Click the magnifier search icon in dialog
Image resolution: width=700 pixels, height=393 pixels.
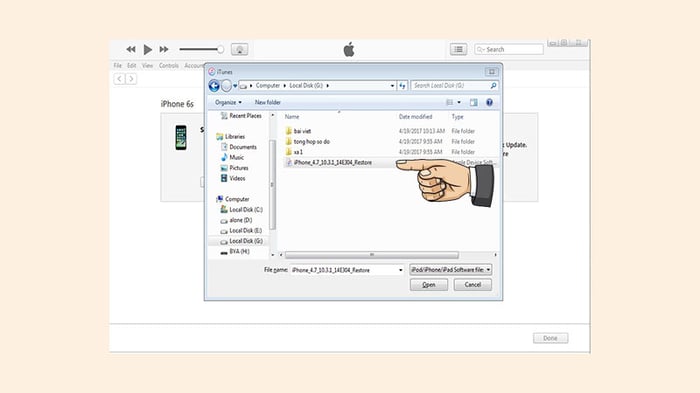493,86
